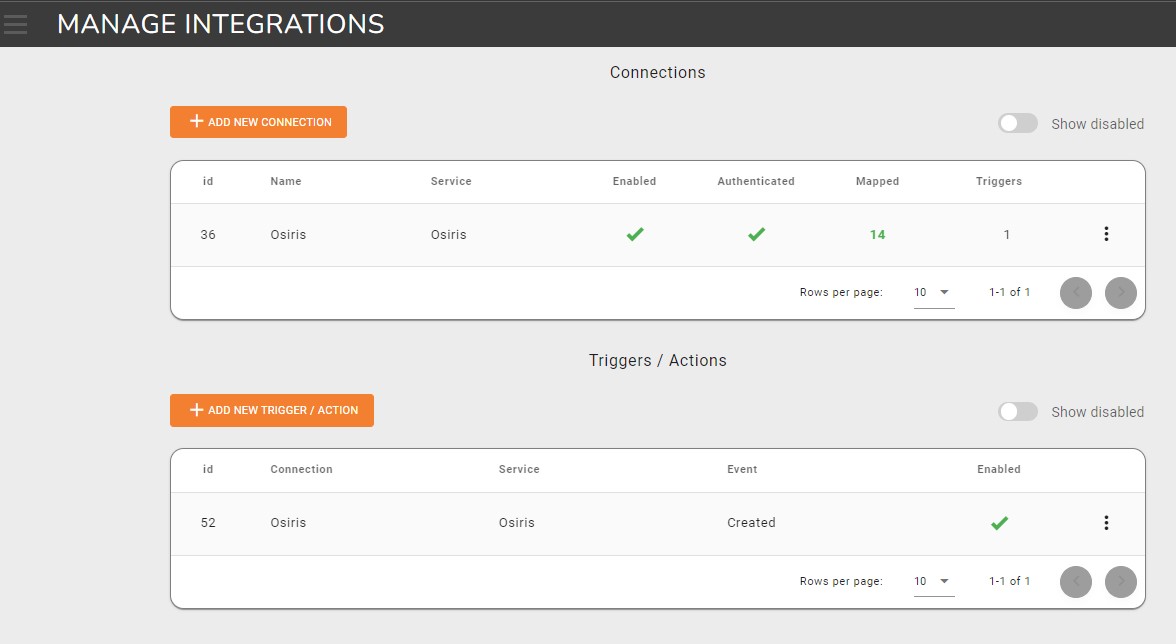Expand Rows per page dropdown in Connections
Image resolution: width=1176 pixels, height=644 pixels.
pos(933,293)
